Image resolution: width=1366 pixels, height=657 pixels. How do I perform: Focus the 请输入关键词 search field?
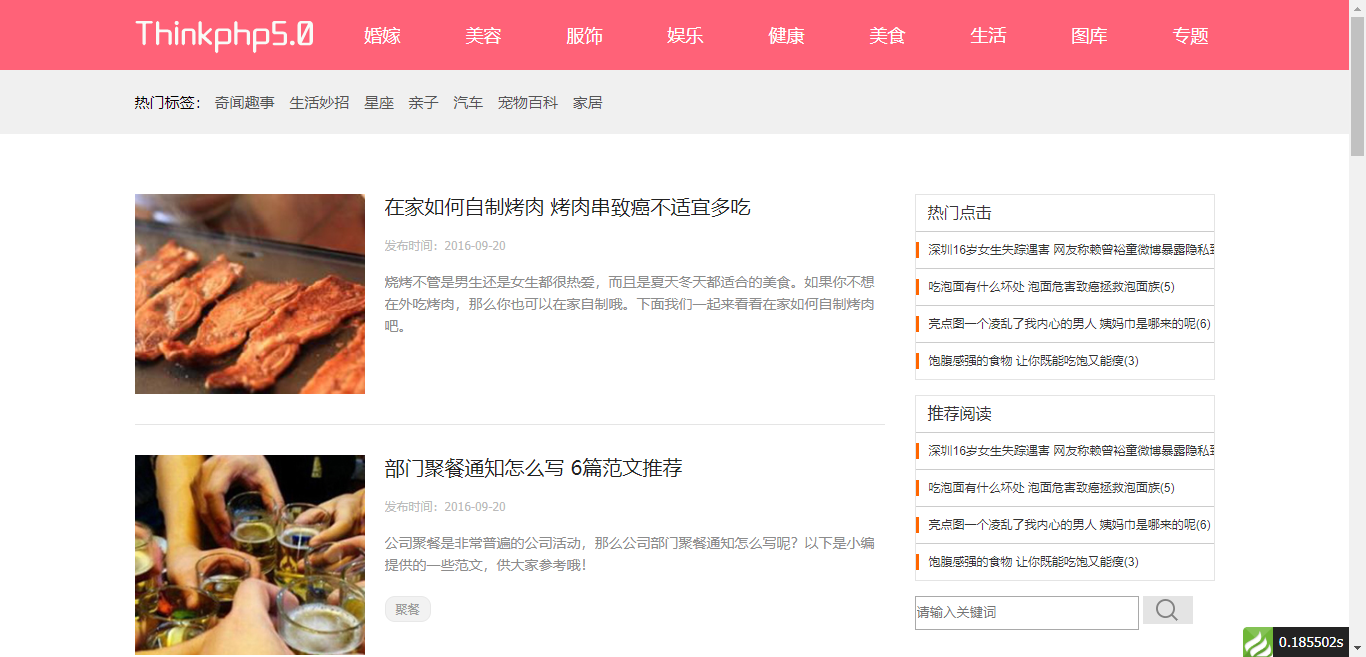click(1026, 612)
